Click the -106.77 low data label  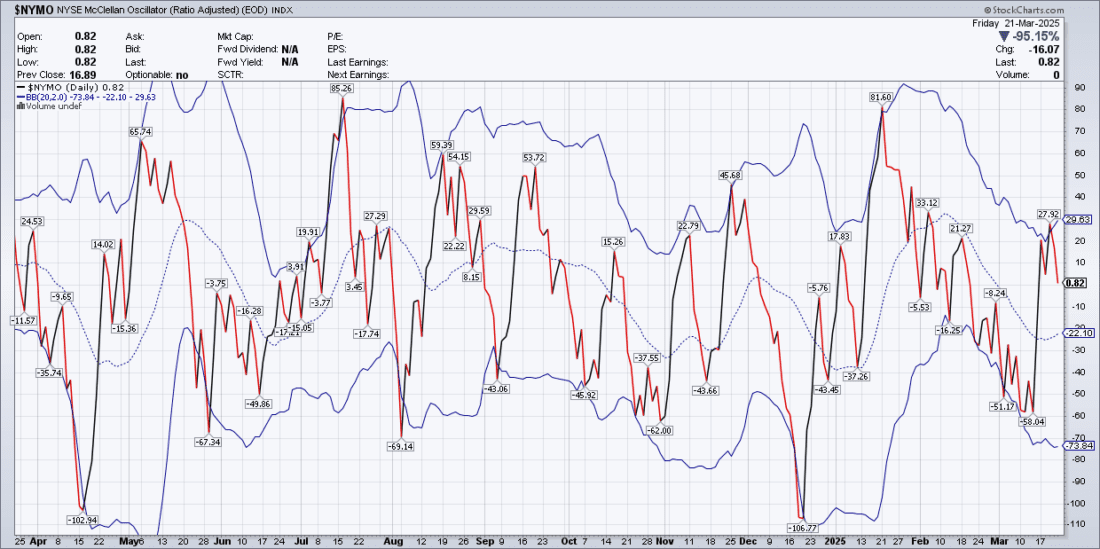pyautogui.click(x=803, y=527)
